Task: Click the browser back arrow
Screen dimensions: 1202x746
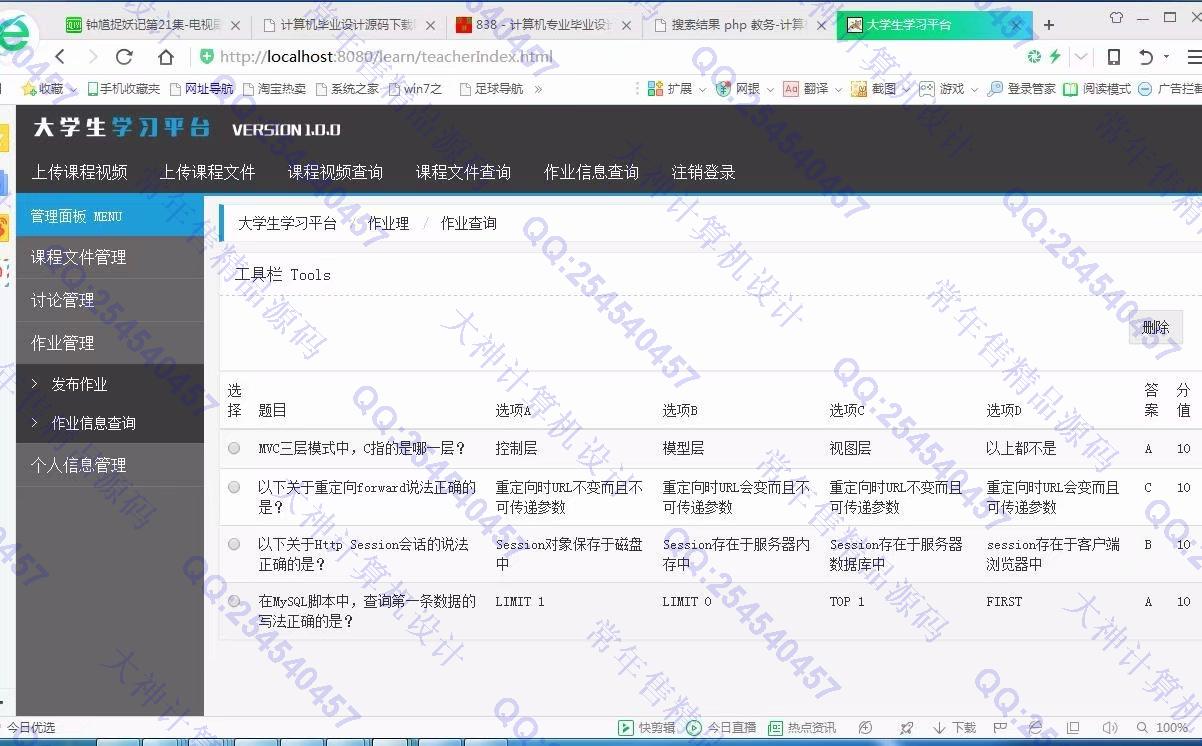Action: click(x=60, y=57)
